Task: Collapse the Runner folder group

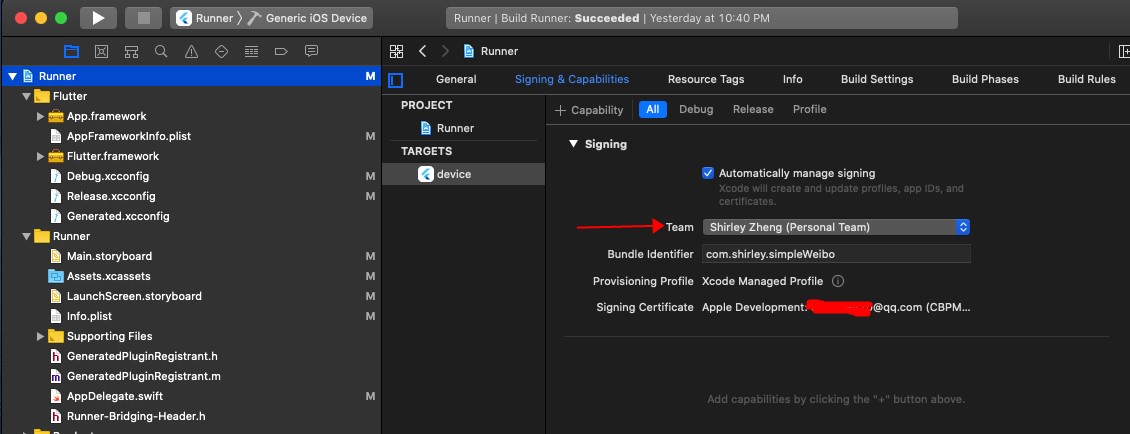Action: point(27,236)
